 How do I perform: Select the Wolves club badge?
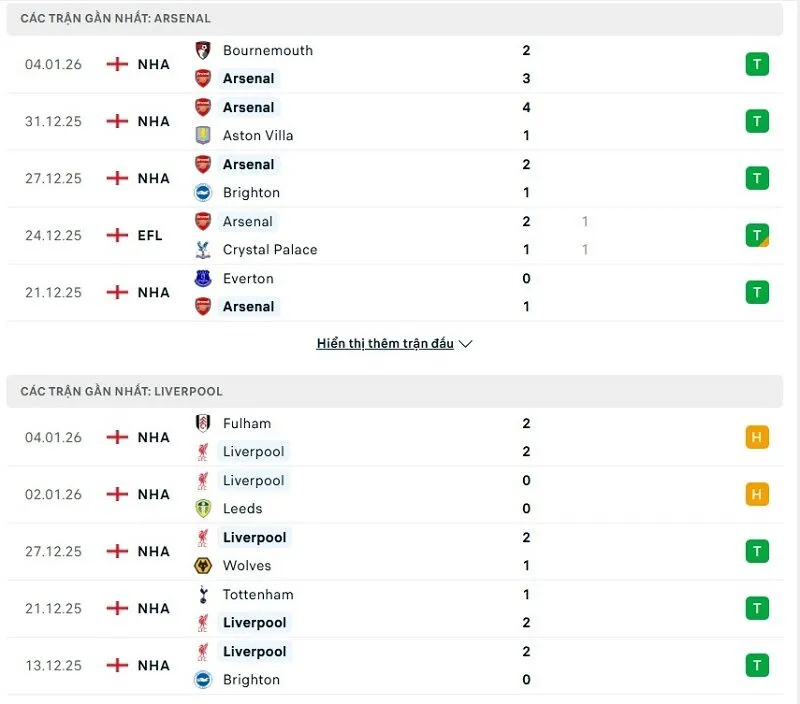204,565
